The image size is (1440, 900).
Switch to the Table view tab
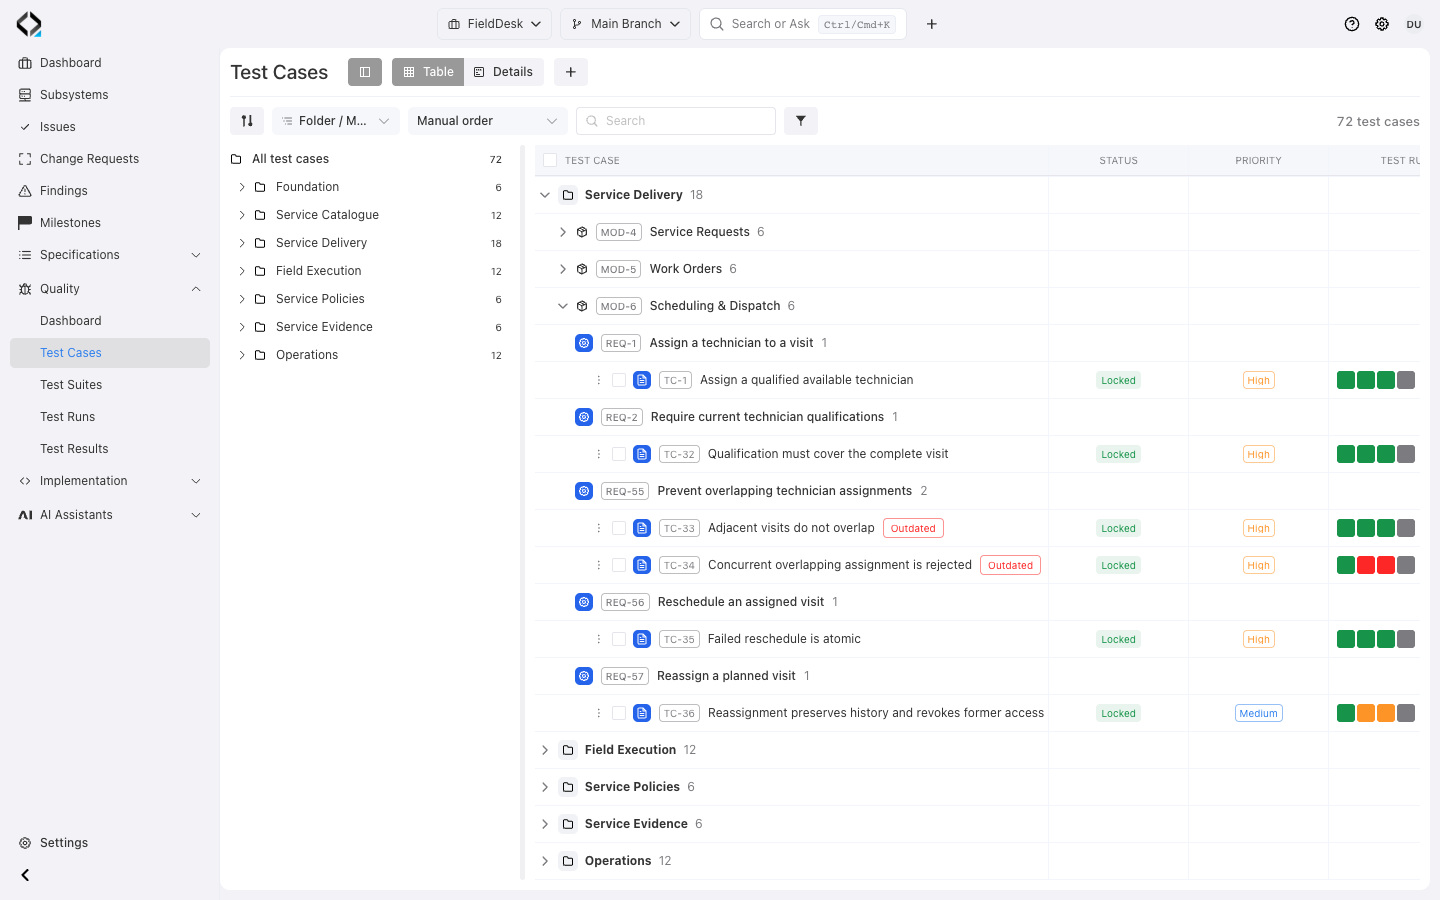(x=428, y=72)
